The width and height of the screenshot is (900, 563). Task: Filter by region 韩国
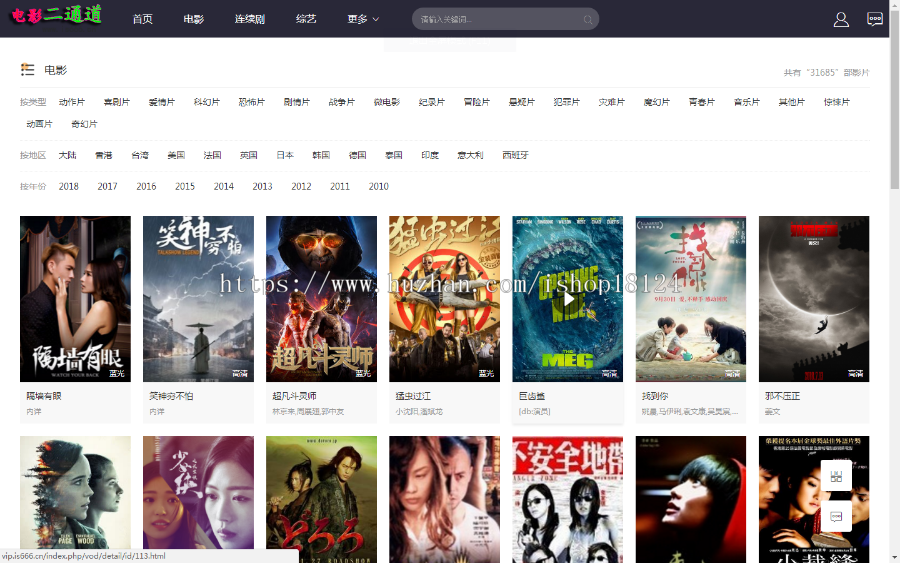[321, 156]
